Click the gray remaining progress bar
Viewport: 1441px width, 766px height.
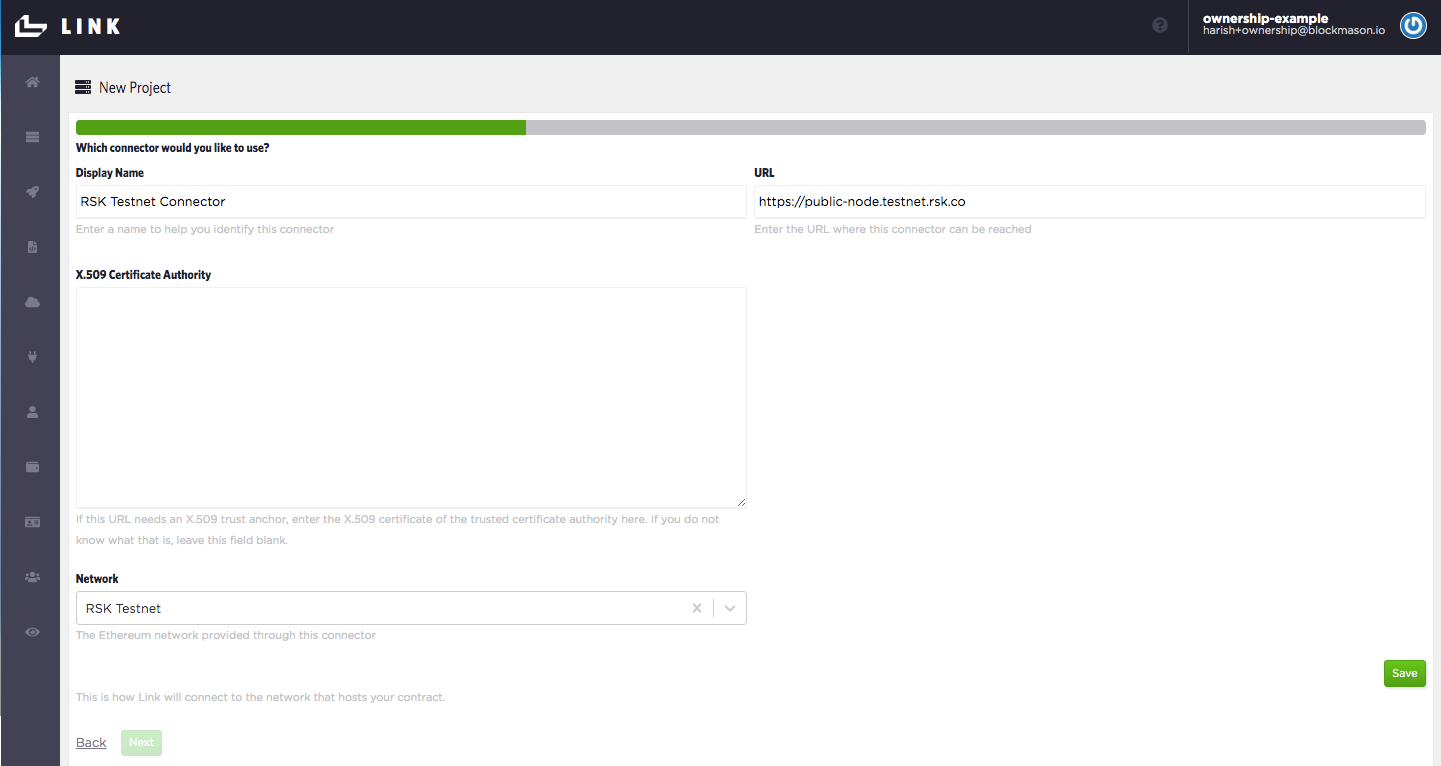976,128
